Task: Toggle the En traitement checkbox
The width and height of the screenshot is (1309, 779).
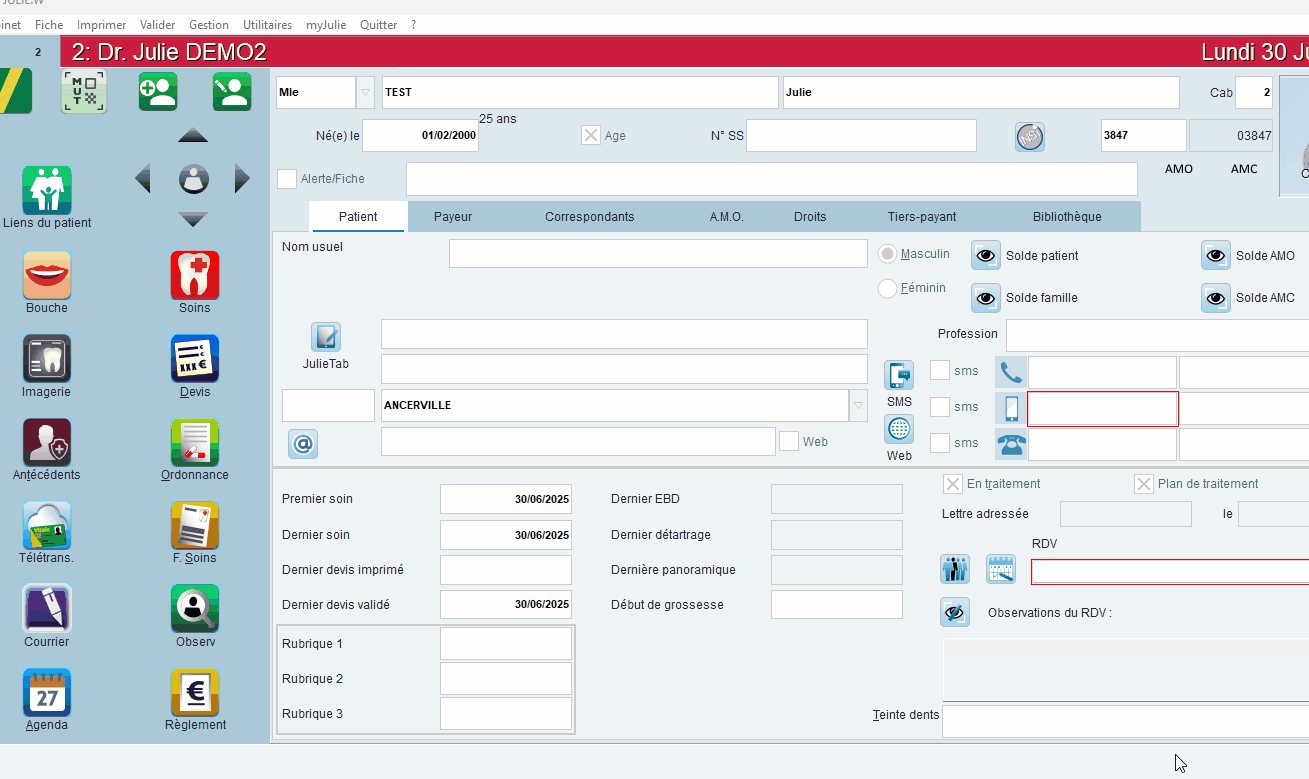Action: [x=953, y=484]
